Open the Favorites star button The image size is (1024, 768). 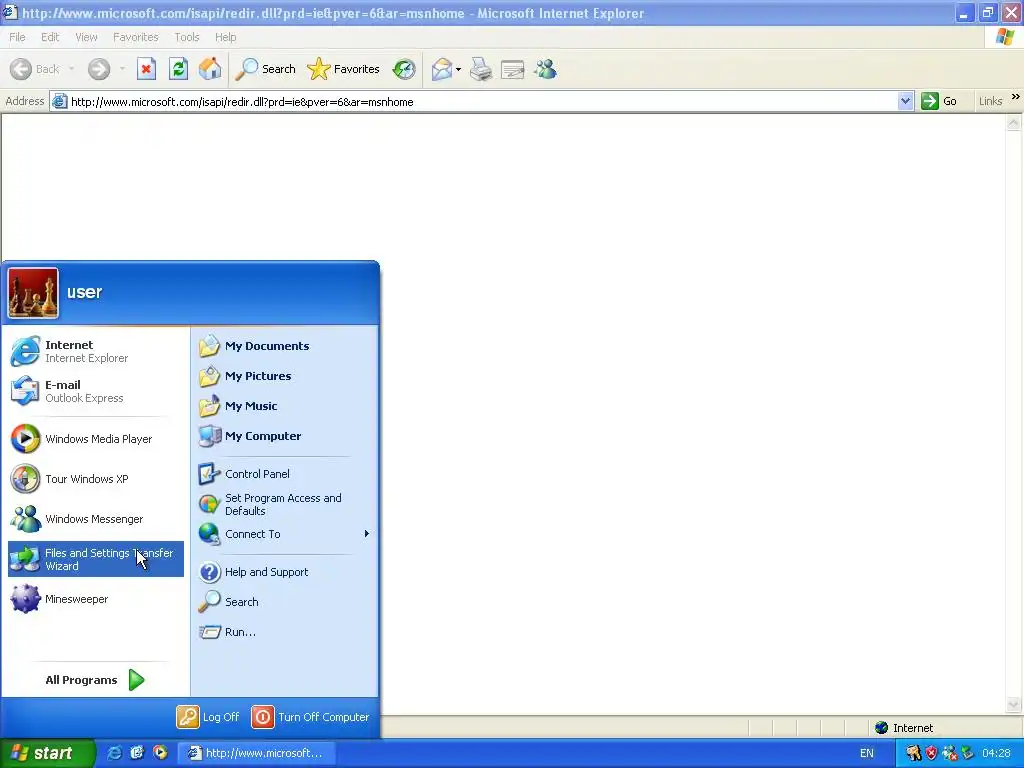pos(344,69)
